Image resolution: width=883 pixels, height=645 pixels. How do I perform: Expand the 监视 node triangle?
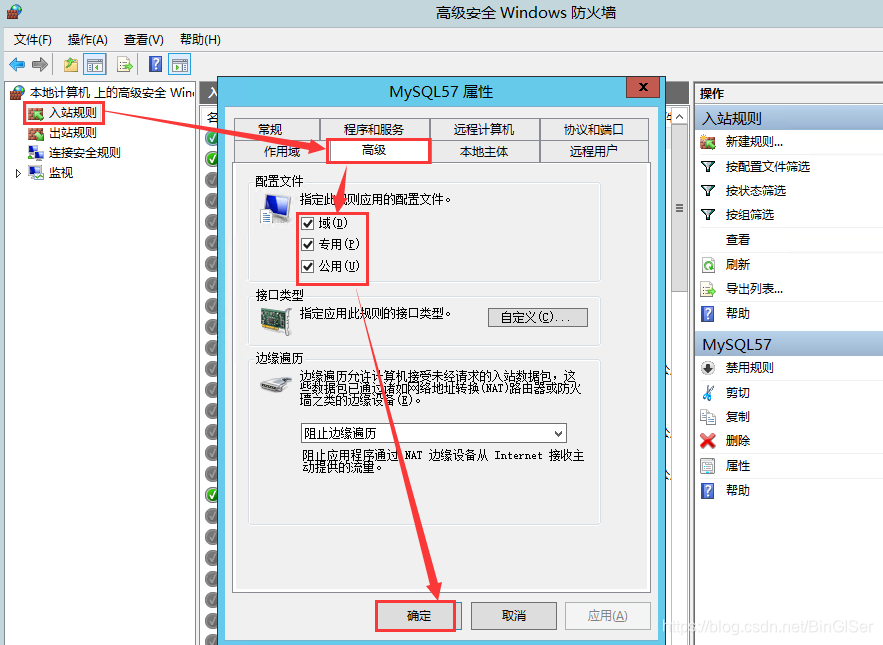point(18,173)
